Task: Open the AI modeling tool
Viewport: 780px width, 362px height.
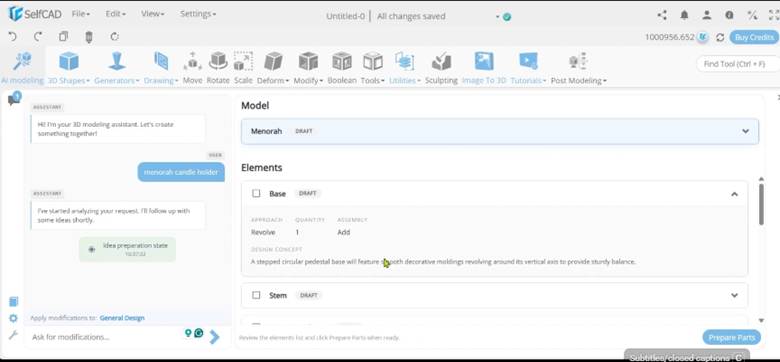Action: click(22, 67)
